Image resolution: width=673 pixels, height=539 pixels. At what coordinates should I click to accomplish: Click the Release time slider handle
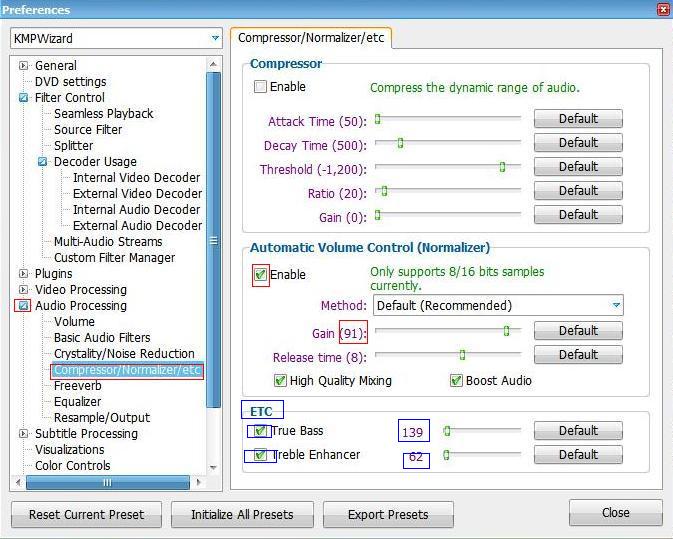click(462, 355)
